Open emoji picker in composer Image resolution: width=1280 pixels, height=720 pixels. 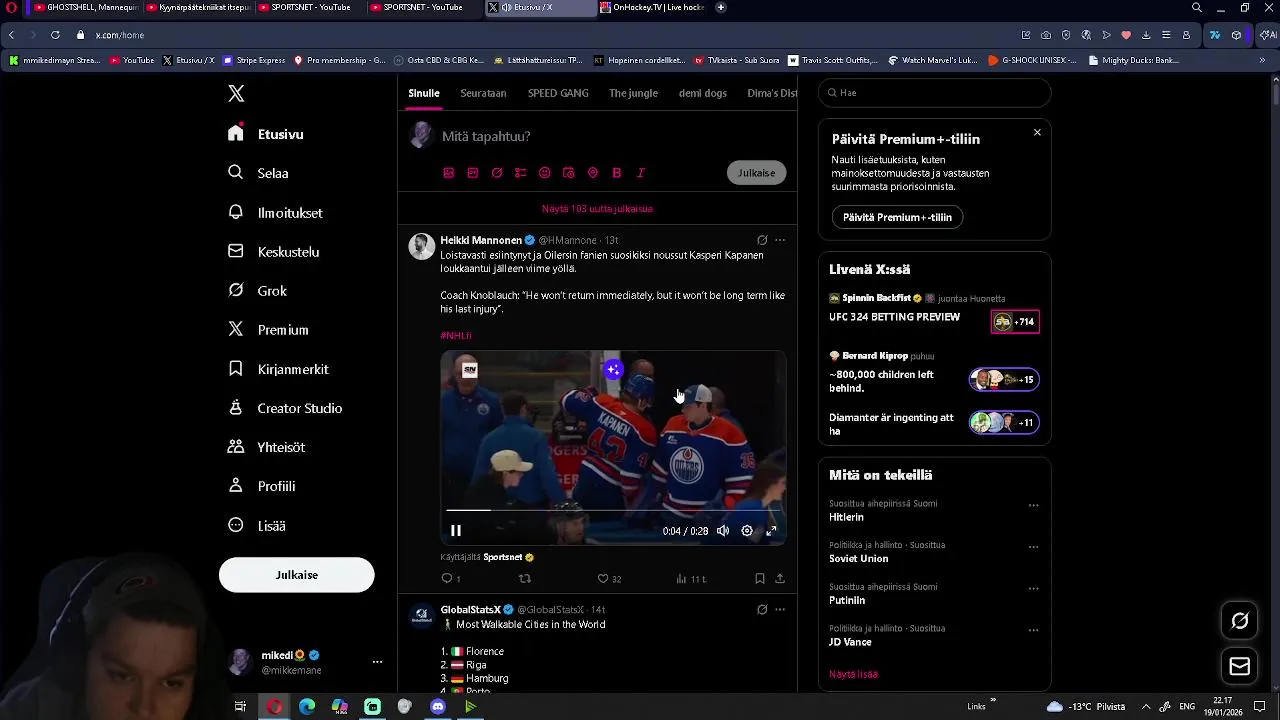[545, 173]
